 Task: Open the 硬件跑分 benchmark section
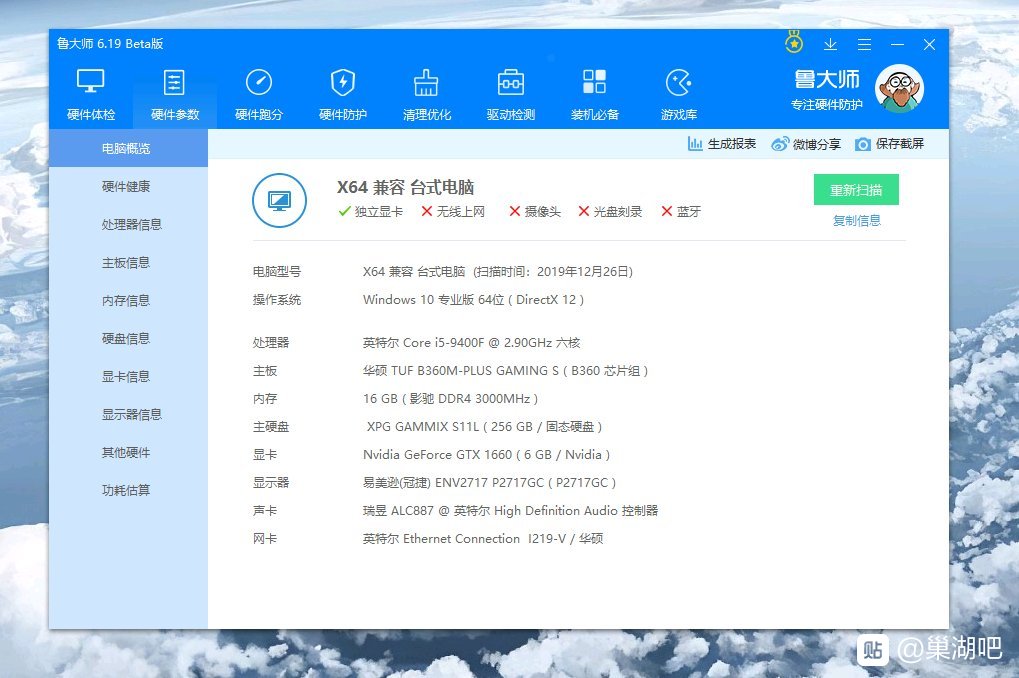(259, 95)
